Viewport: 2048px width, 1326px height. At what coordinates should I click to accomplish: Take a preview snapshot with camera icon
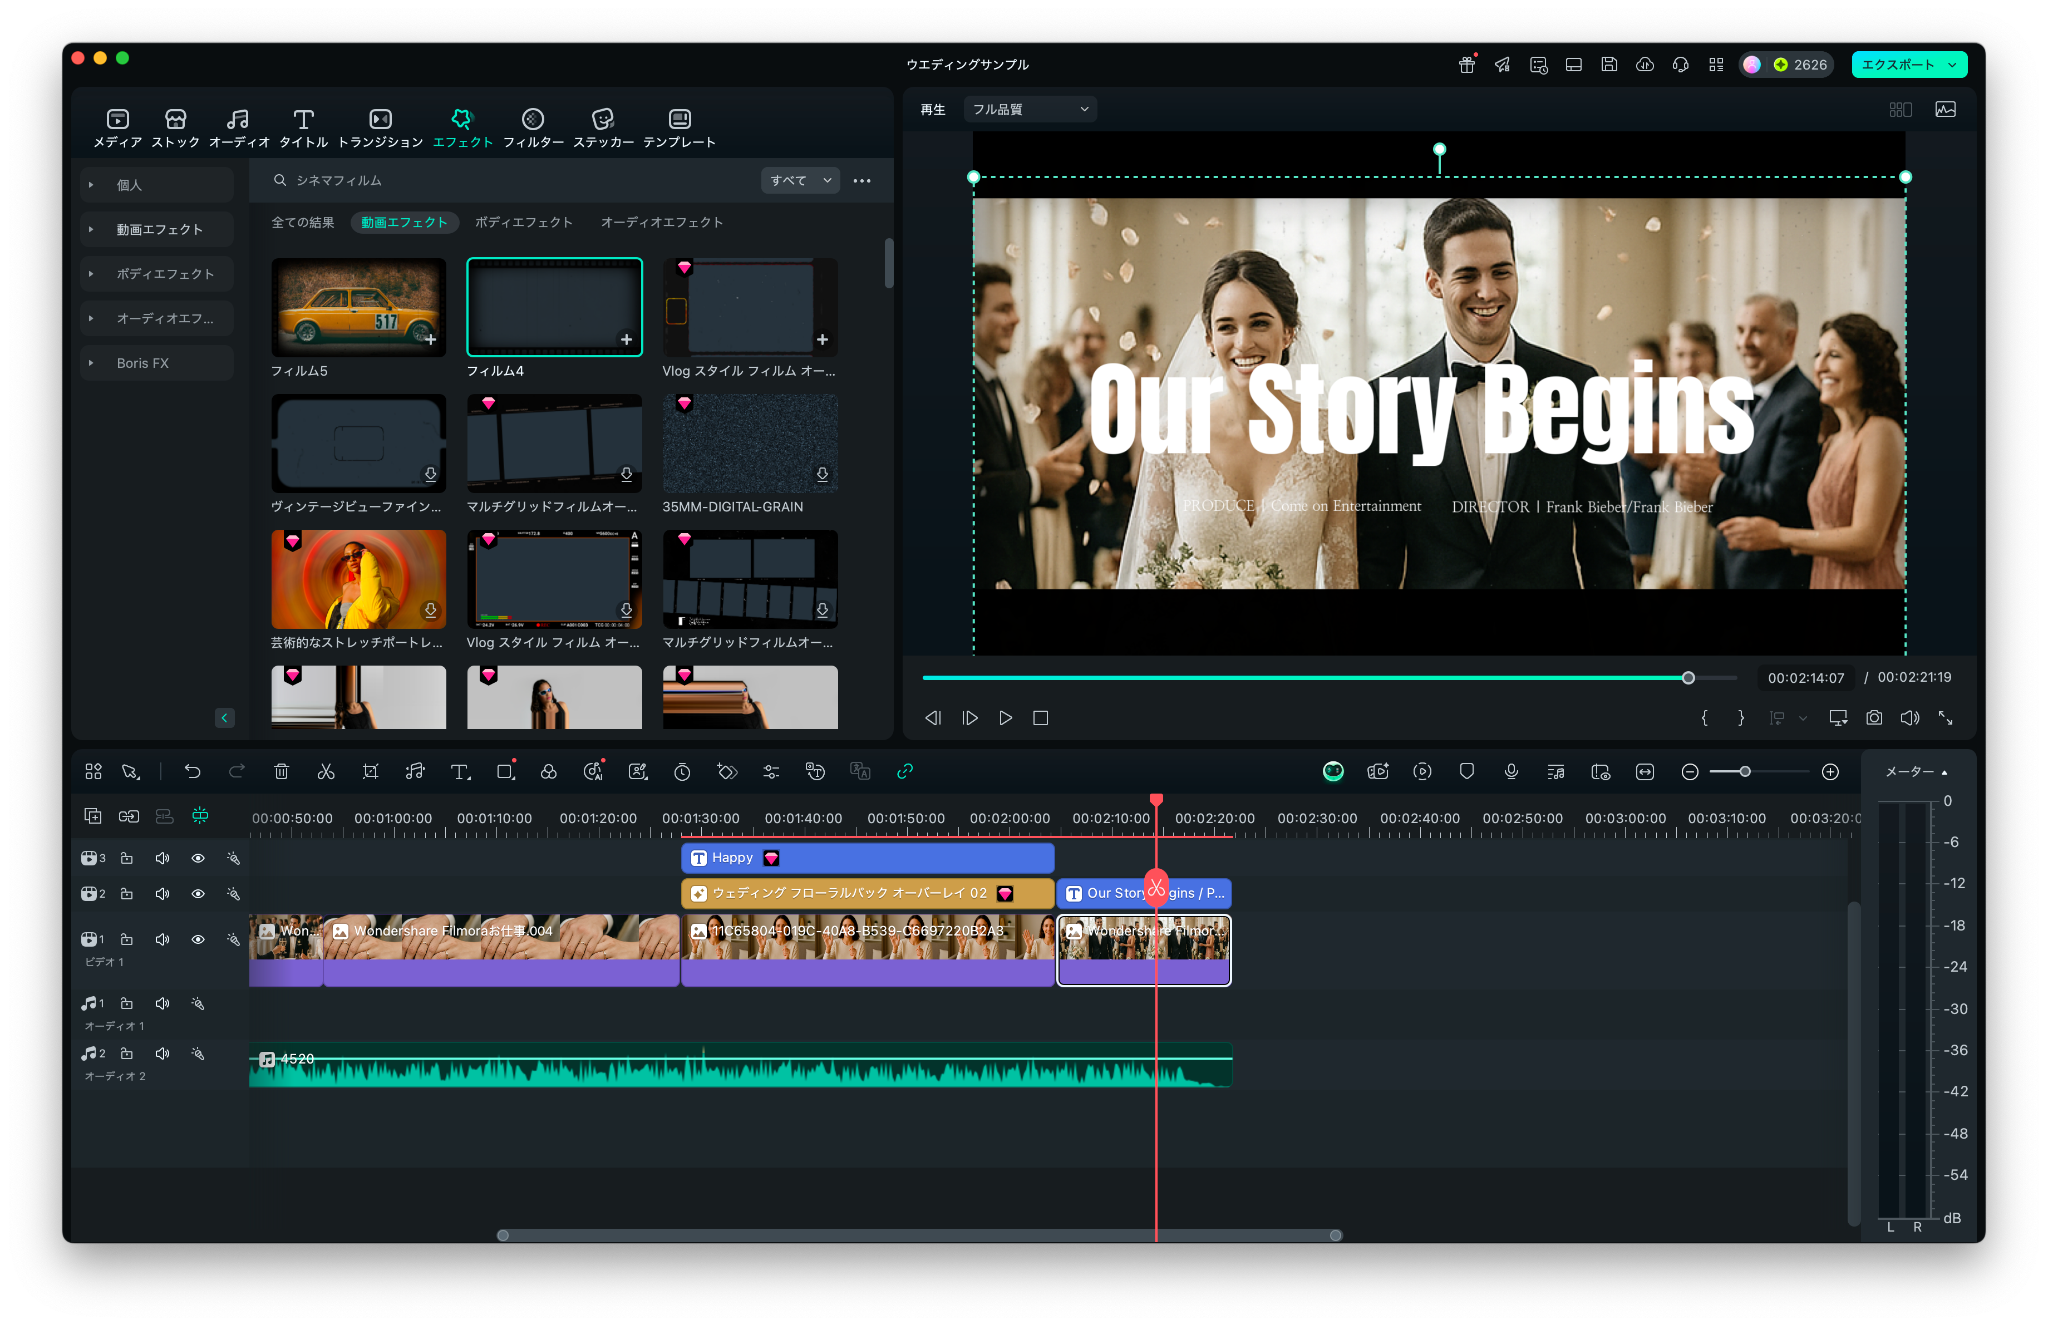[1874, 718]
